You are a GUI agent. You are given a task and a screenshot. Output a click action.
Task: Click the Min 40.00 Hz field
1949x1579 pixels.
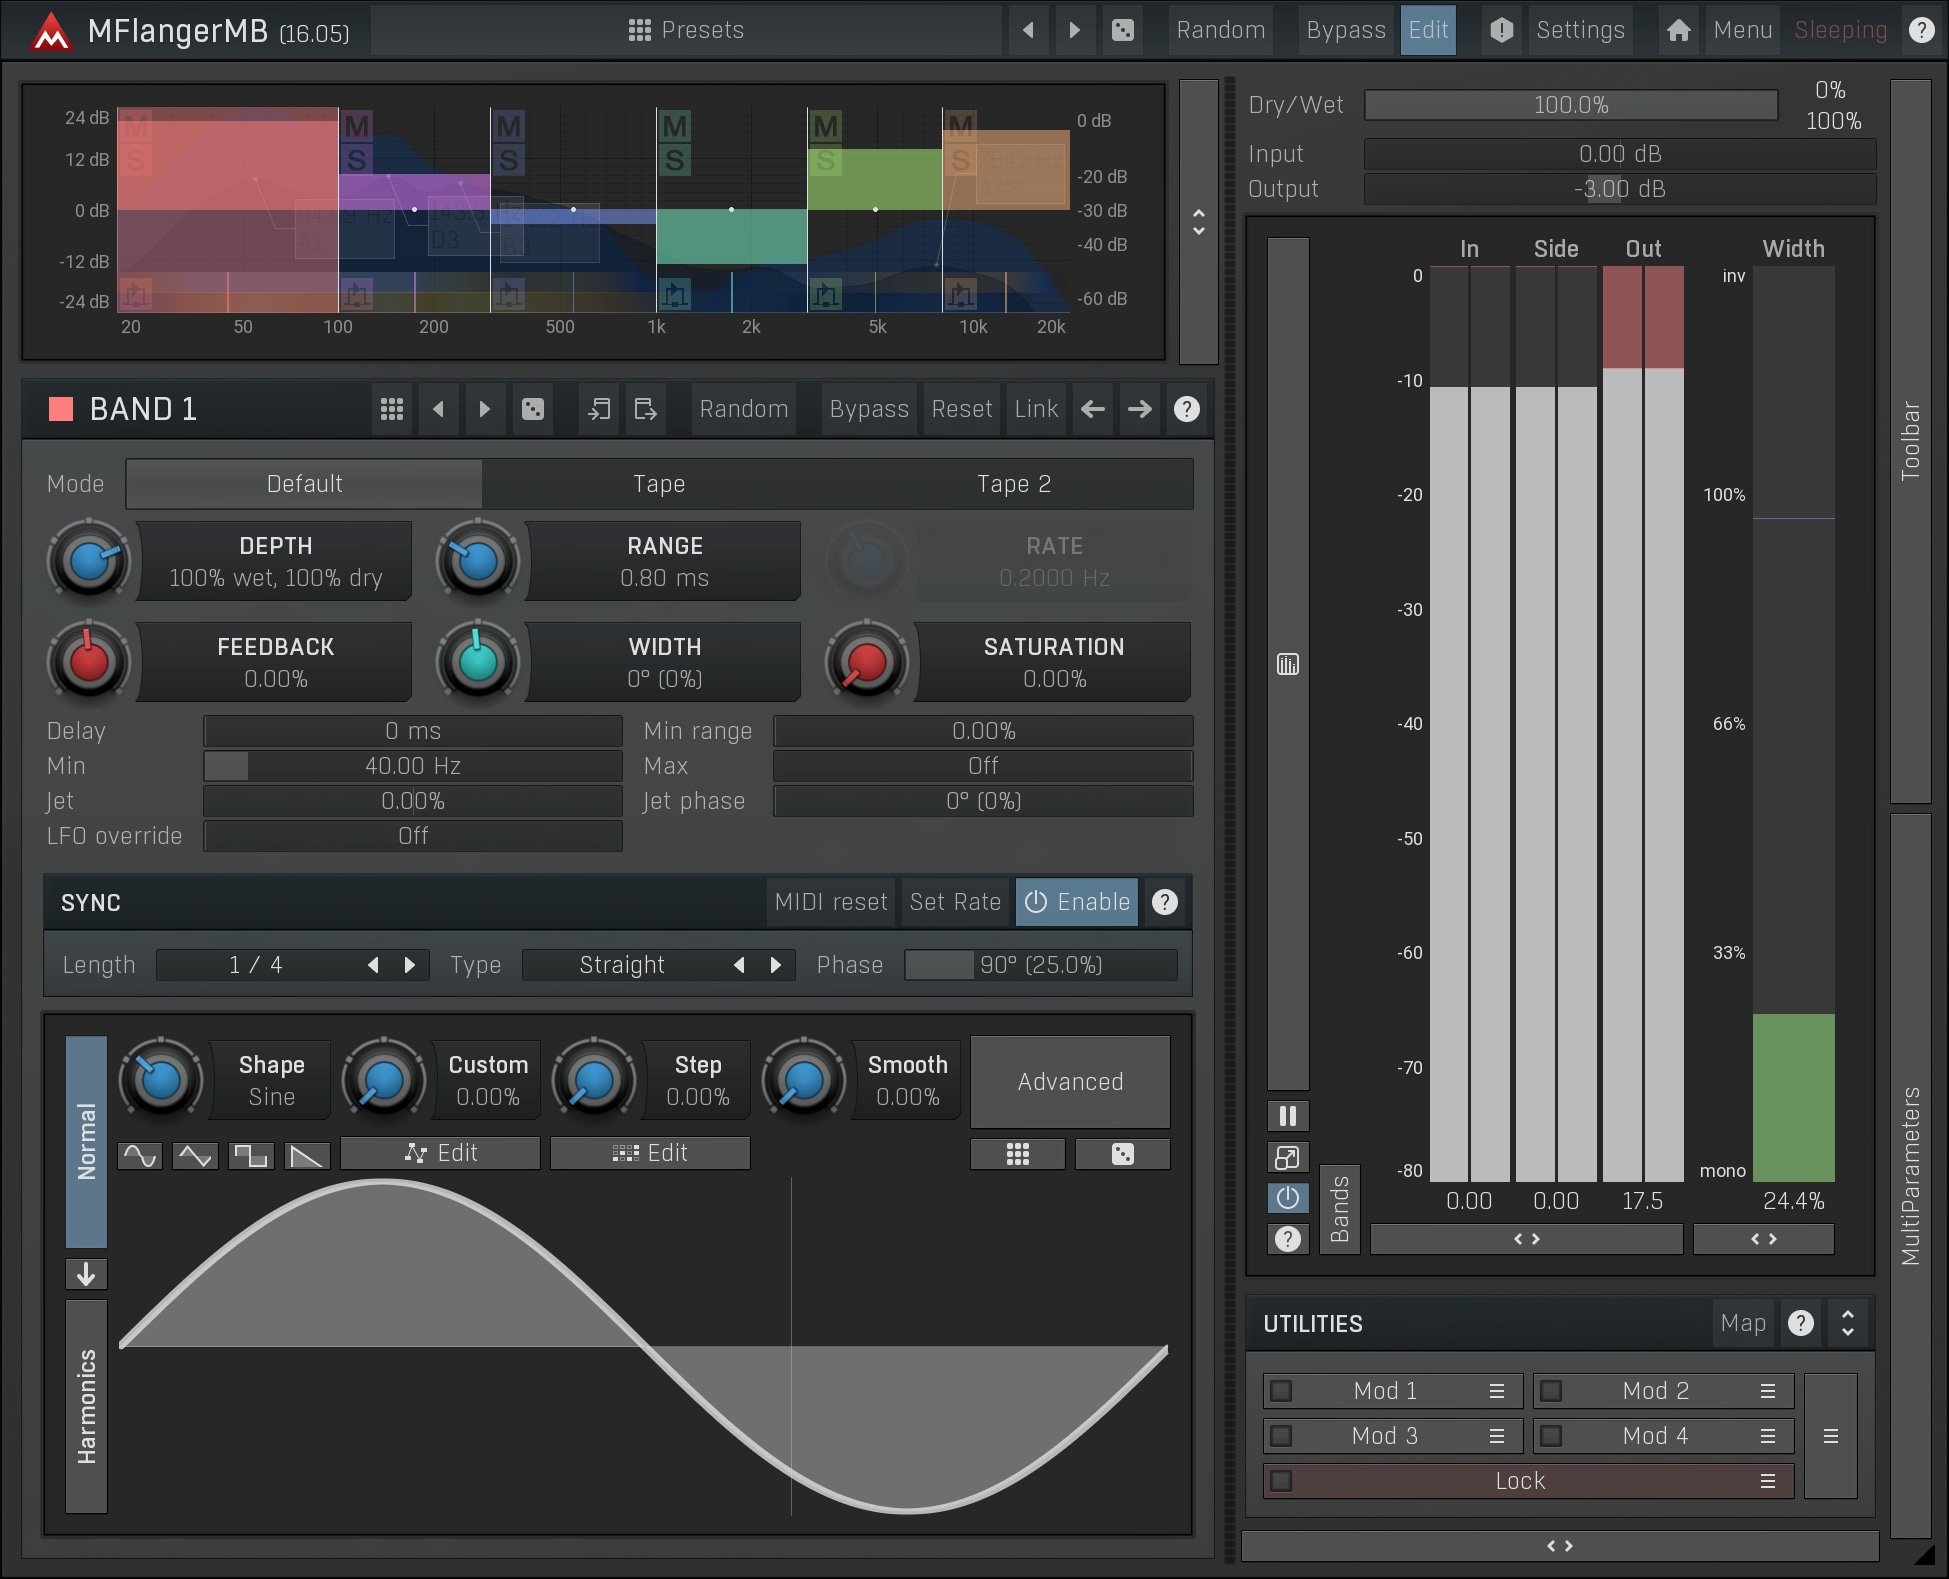[413, 766]
